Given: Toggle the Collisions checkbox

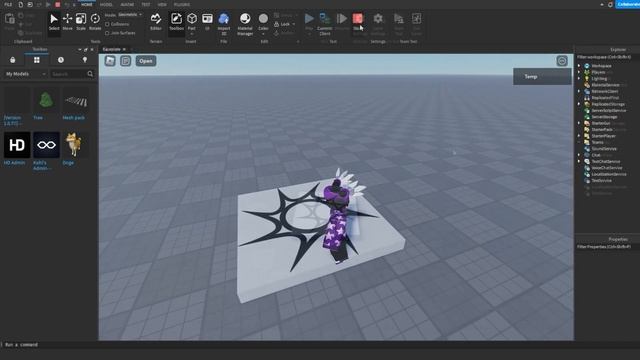Looking at the screenshot, I should point(107,24).
